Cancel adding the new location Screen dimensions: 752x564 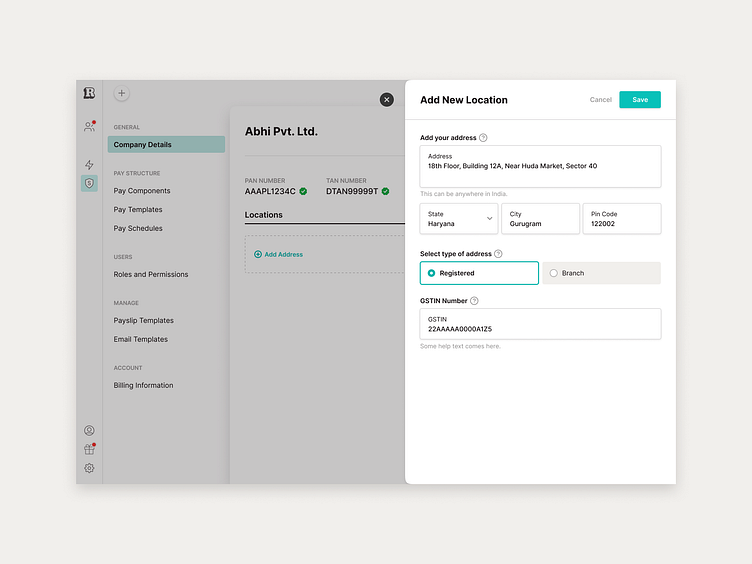point(600,100)
